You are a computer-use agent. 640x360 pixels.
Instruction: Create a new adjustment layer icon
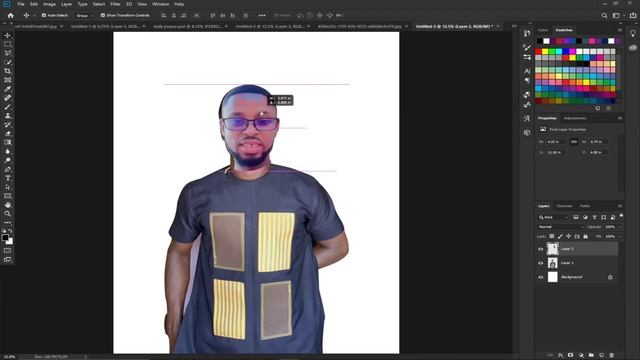581,355
